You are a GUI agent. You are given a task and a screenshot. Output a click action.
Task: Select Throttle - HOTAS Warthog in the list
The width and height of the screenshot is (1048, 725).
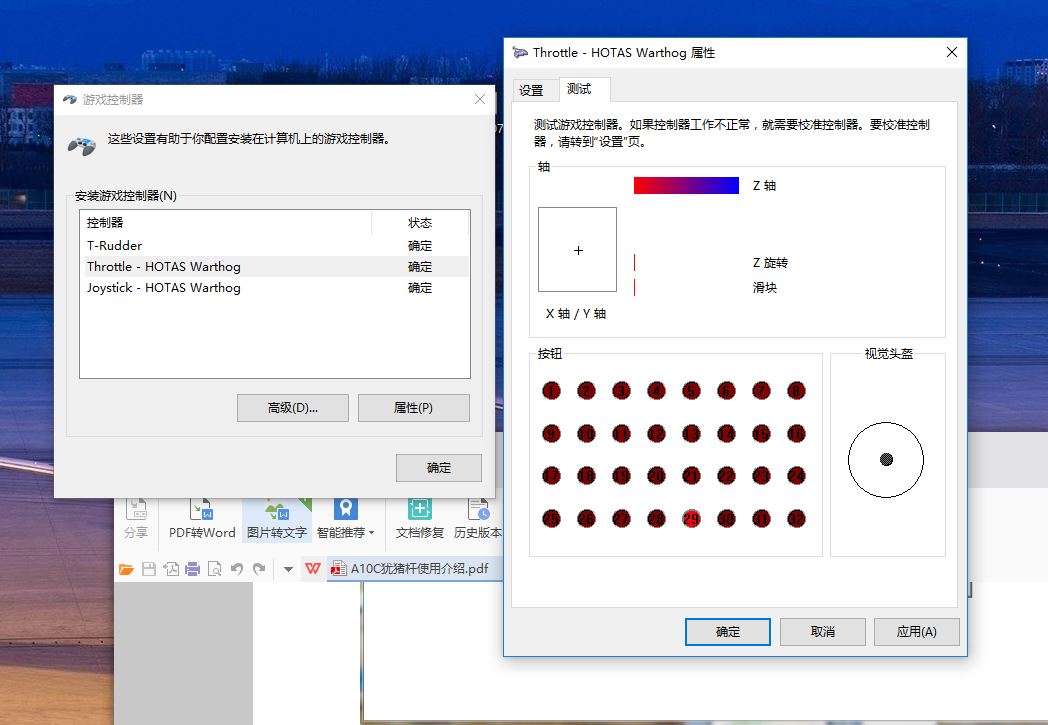275,267
